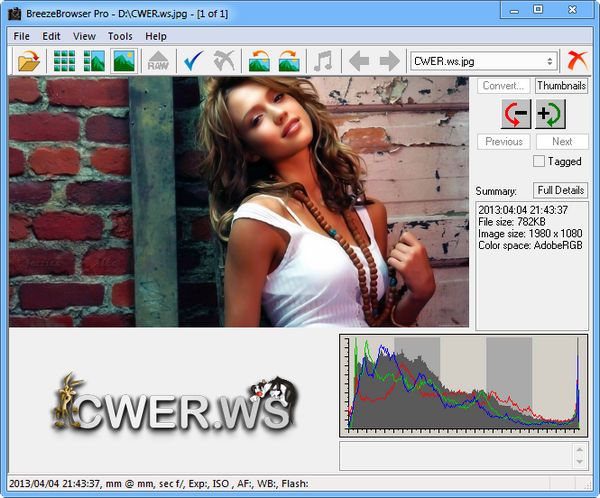Open the Help menu
The image size is (600, 498).
point(156,36)
